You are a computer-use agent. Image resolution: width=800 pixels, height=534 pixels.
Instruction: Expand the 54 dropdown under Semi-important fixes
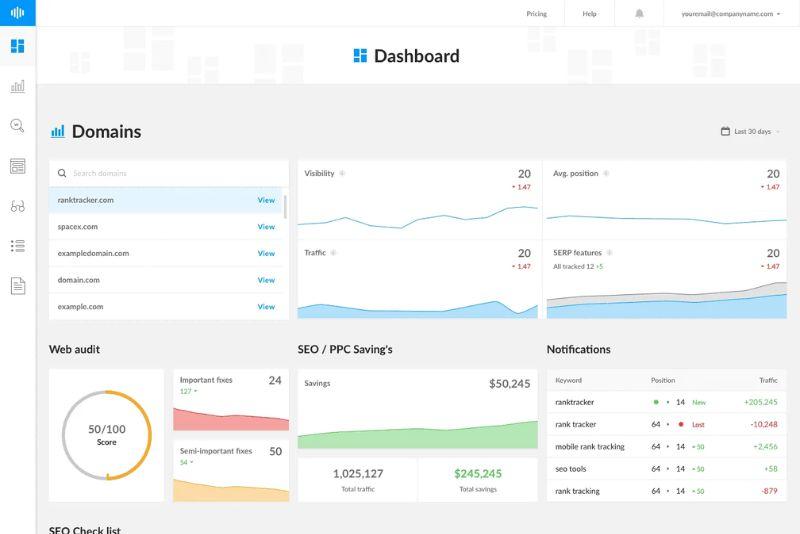coord(186,462)
